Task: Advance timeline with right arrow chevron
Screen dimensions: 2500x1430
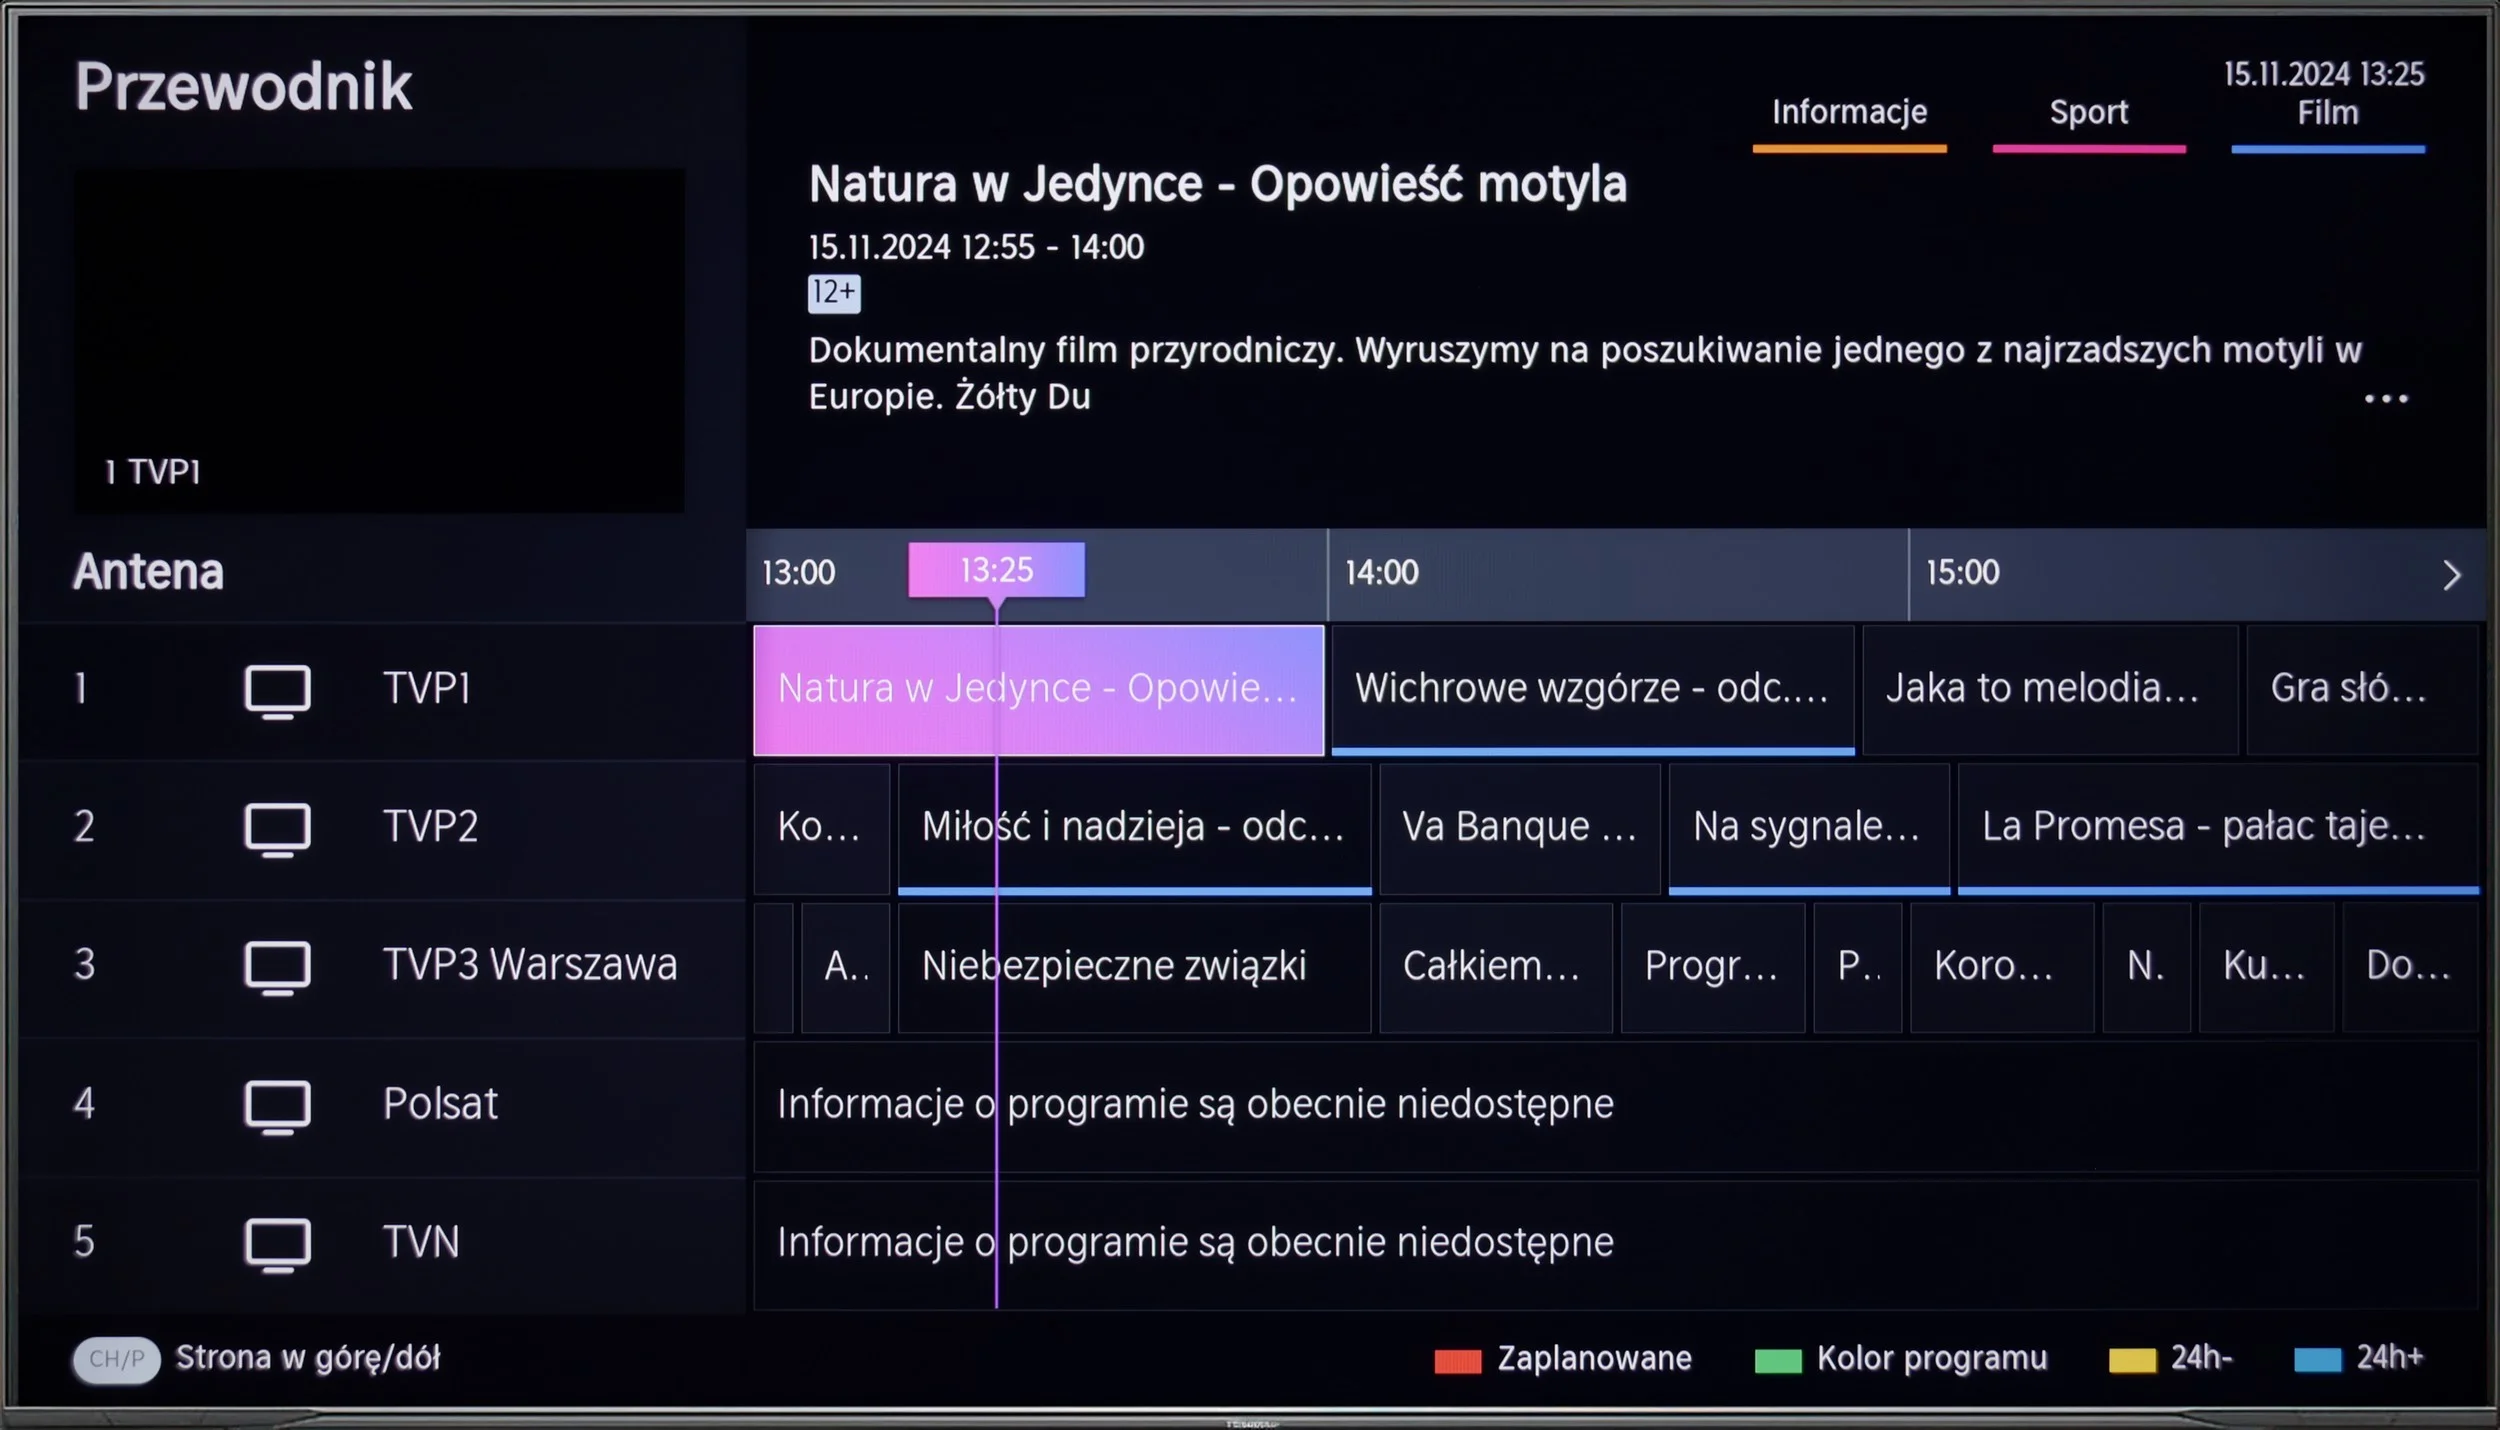Action: (2451, 575)
